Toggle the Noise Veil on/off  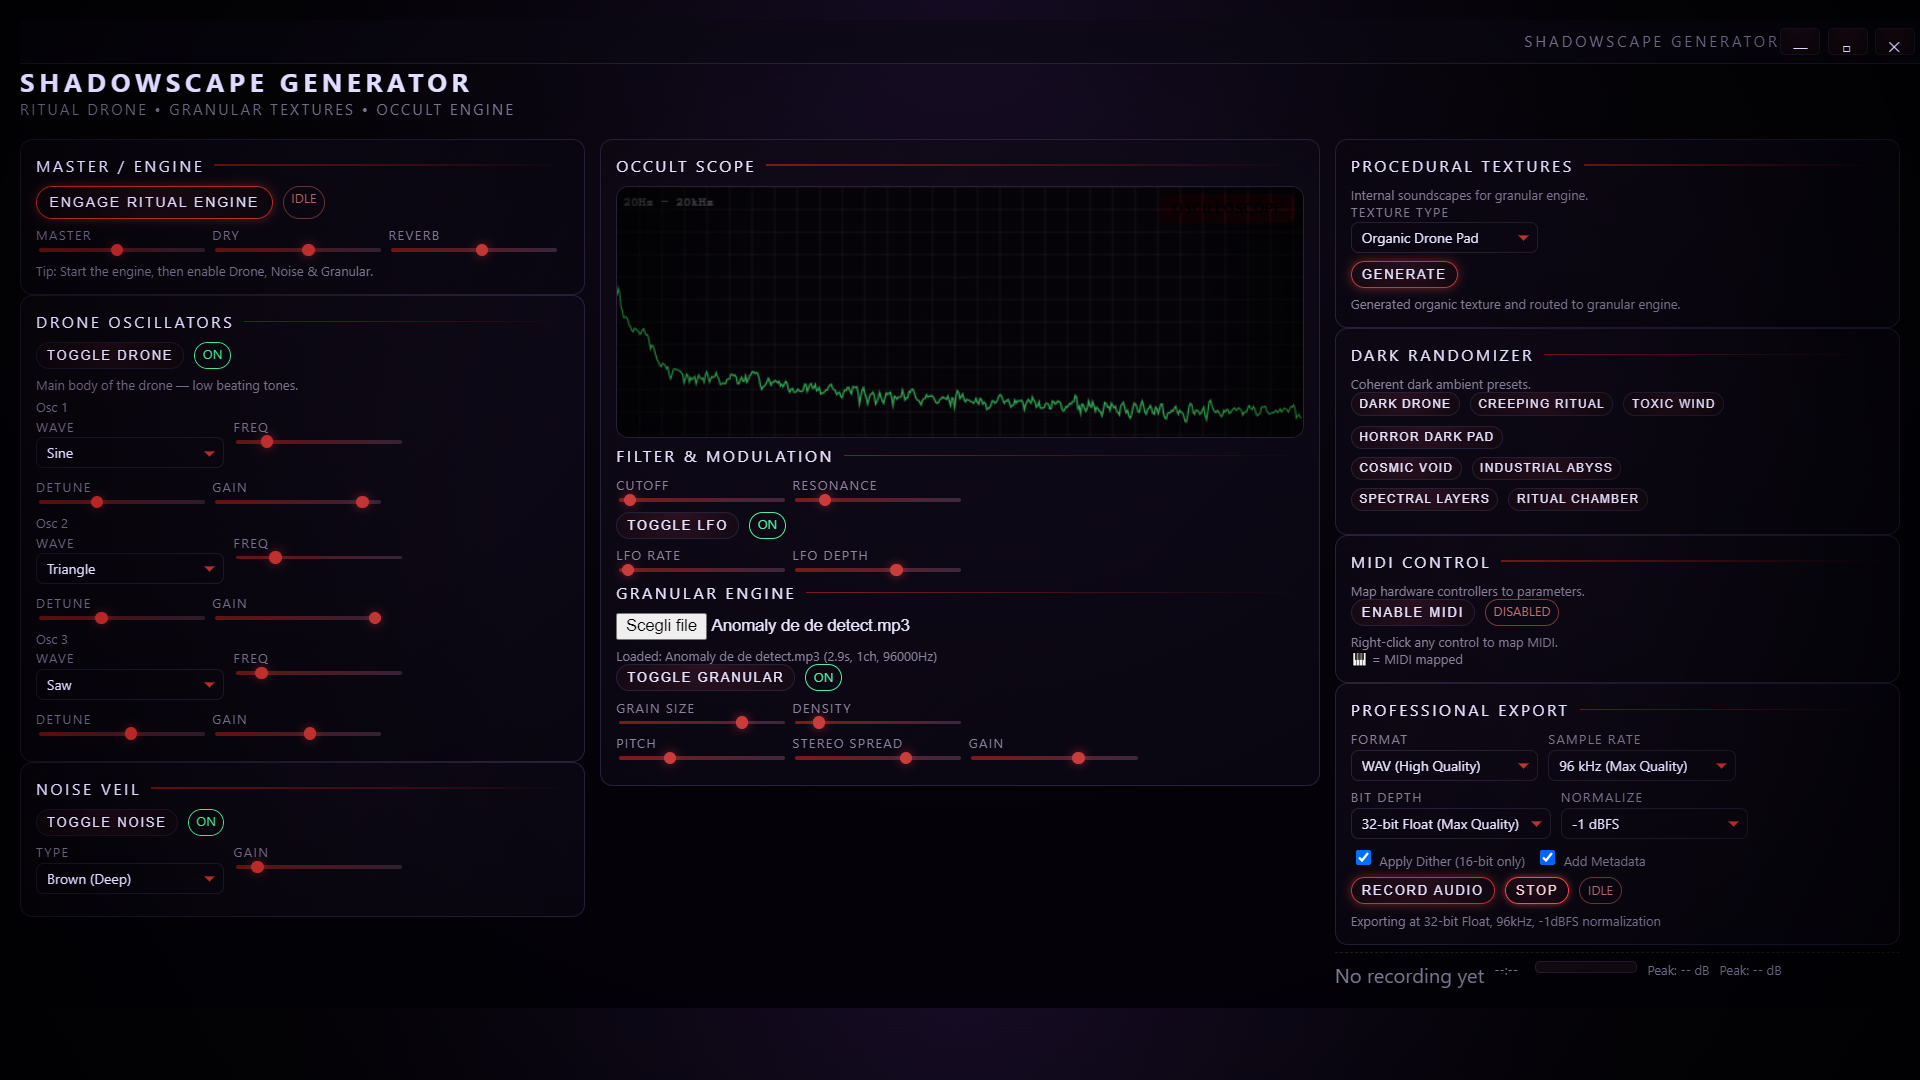(106, 822)
